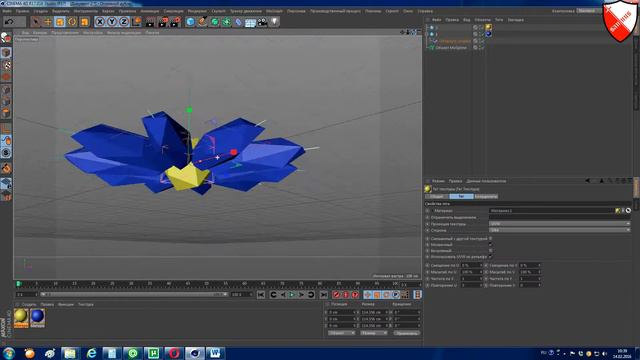Click the Windows Start button
The height and width of the screenshot is (360, 640).
point(8,353)
